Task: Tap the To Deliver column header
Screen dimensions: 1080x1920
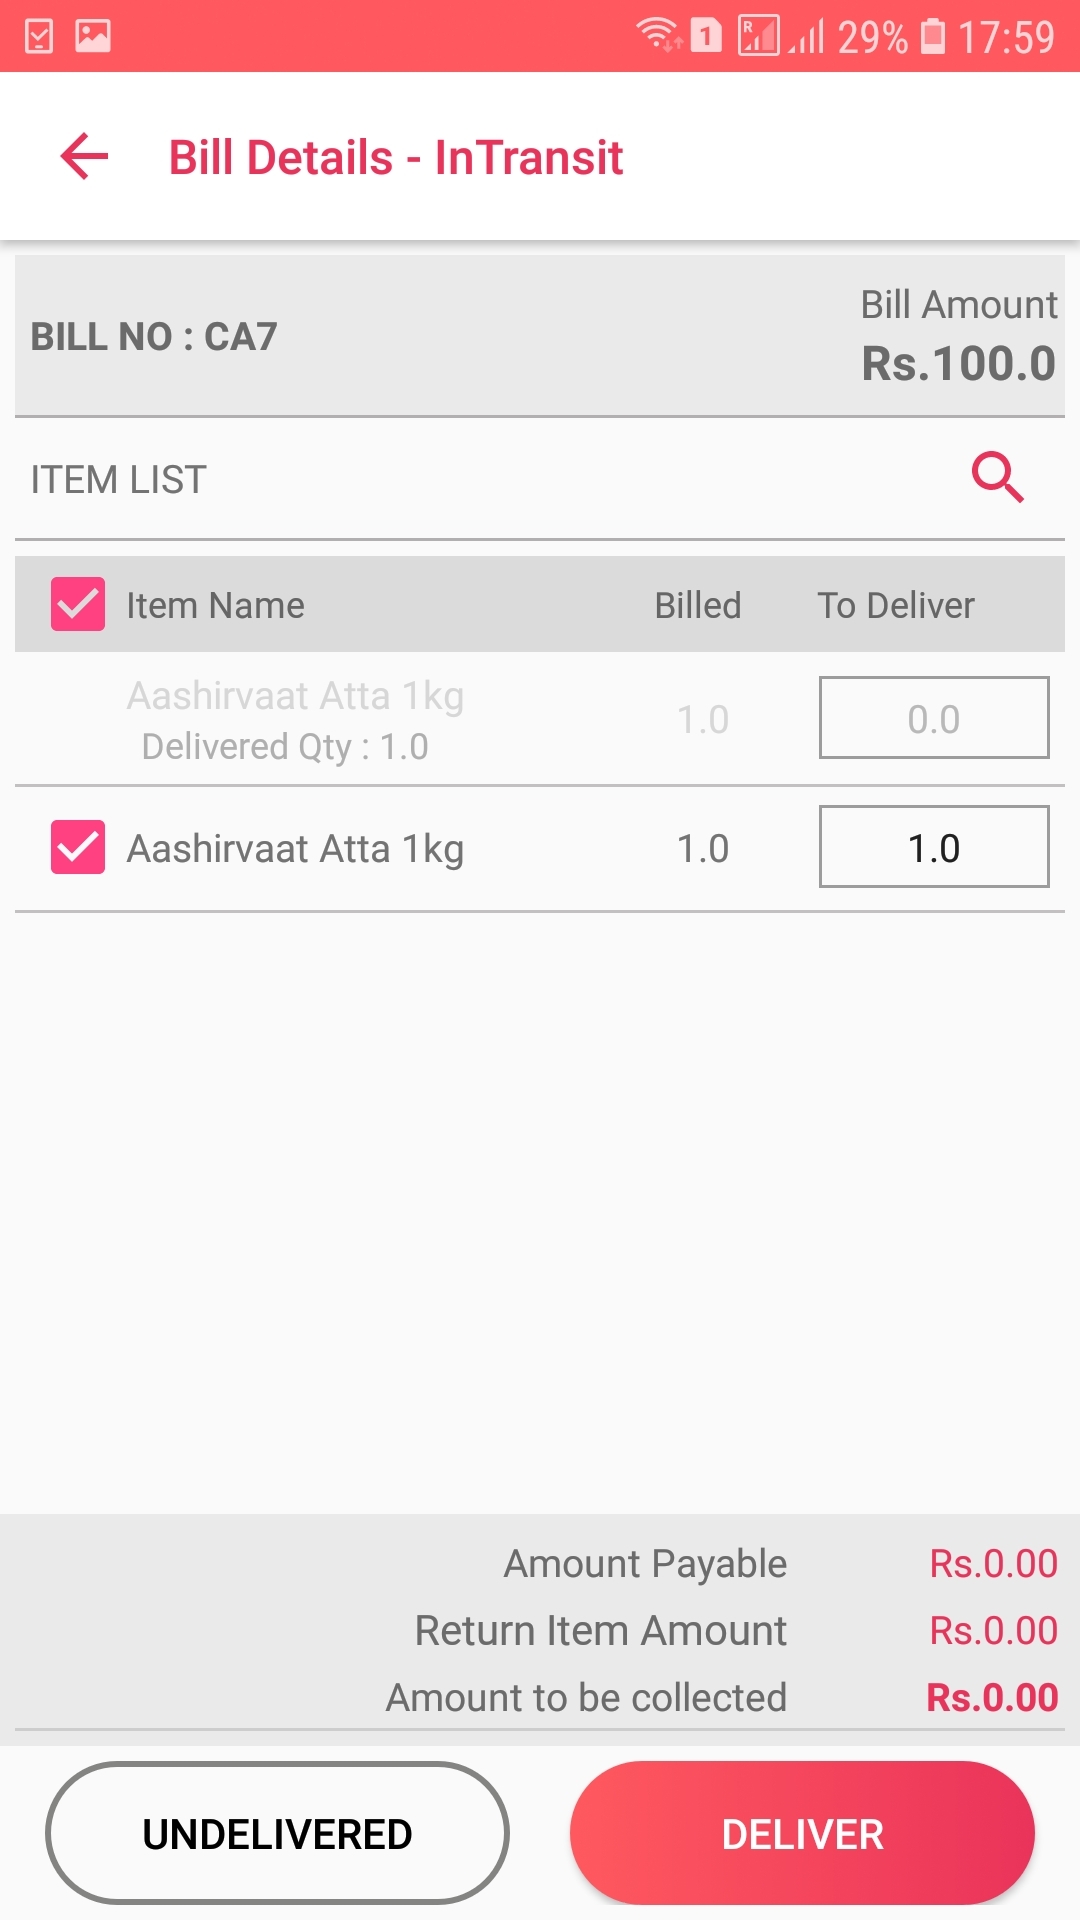Action: coord(895,605)
